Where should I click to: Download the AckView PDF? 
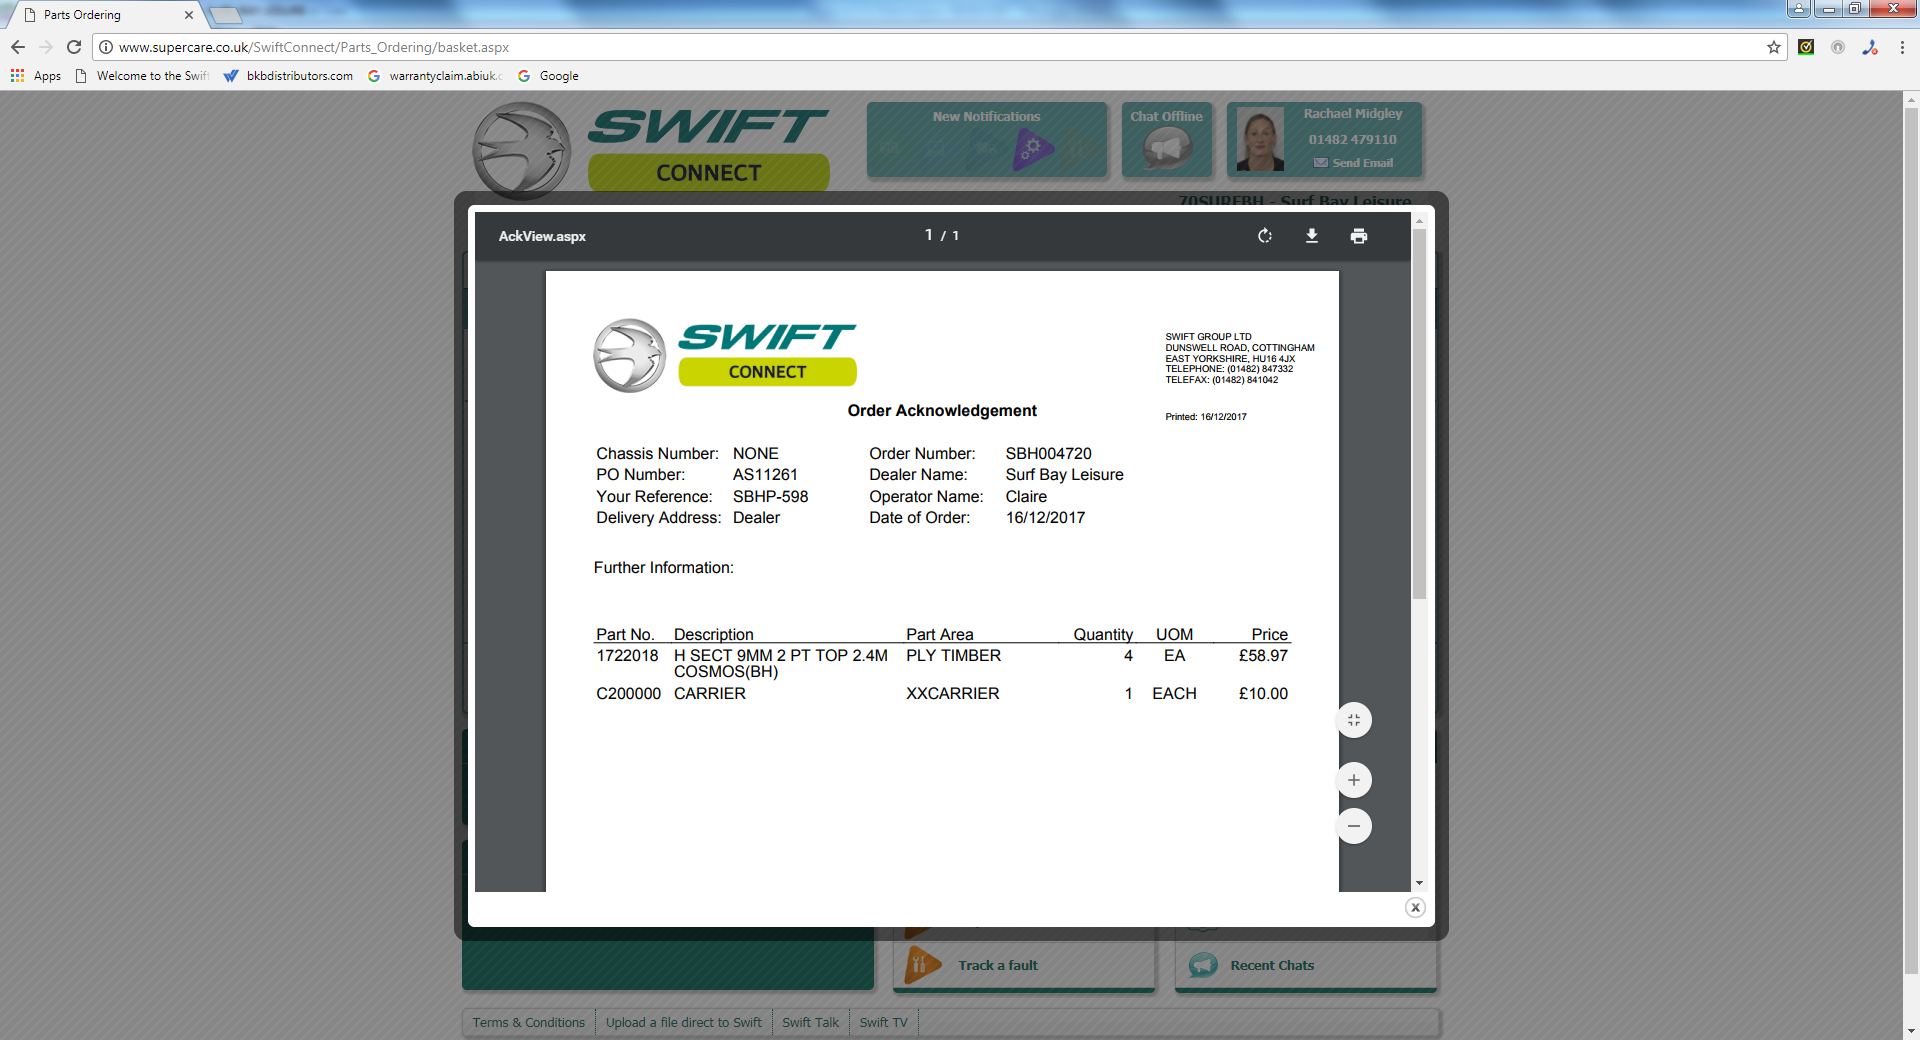(1312, 236)
